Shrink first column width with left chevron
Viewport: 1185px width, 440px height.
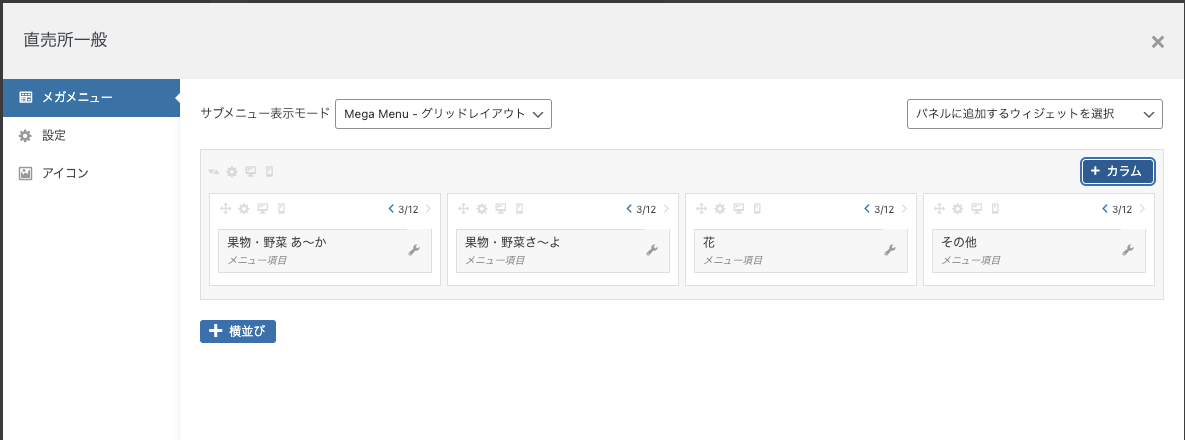391,209
